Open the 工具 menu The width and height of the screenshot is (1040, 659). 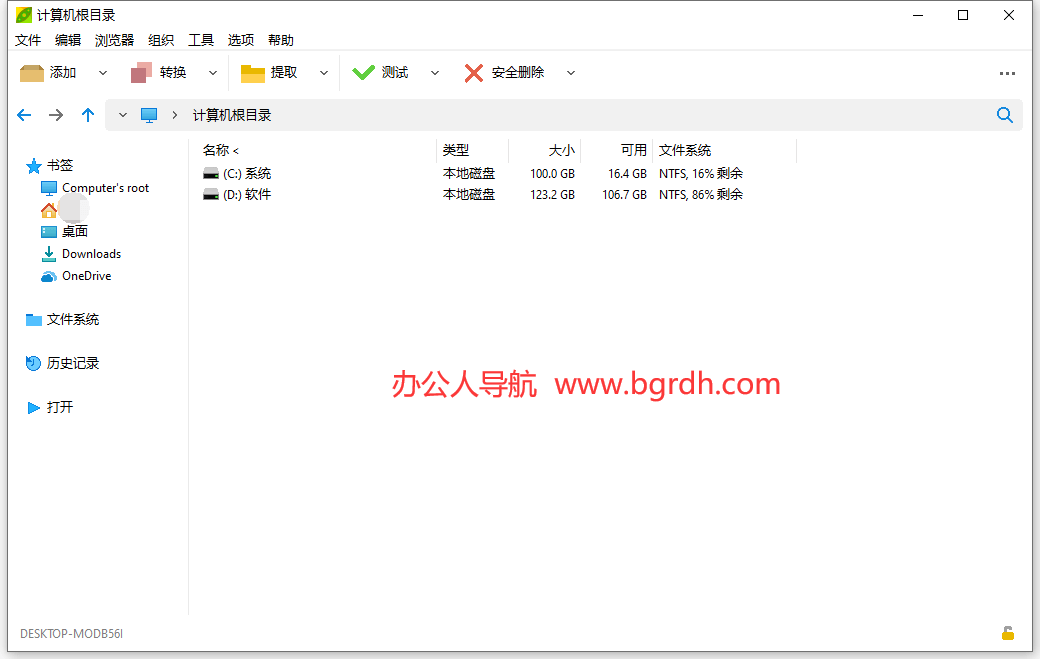coord(201,40)
